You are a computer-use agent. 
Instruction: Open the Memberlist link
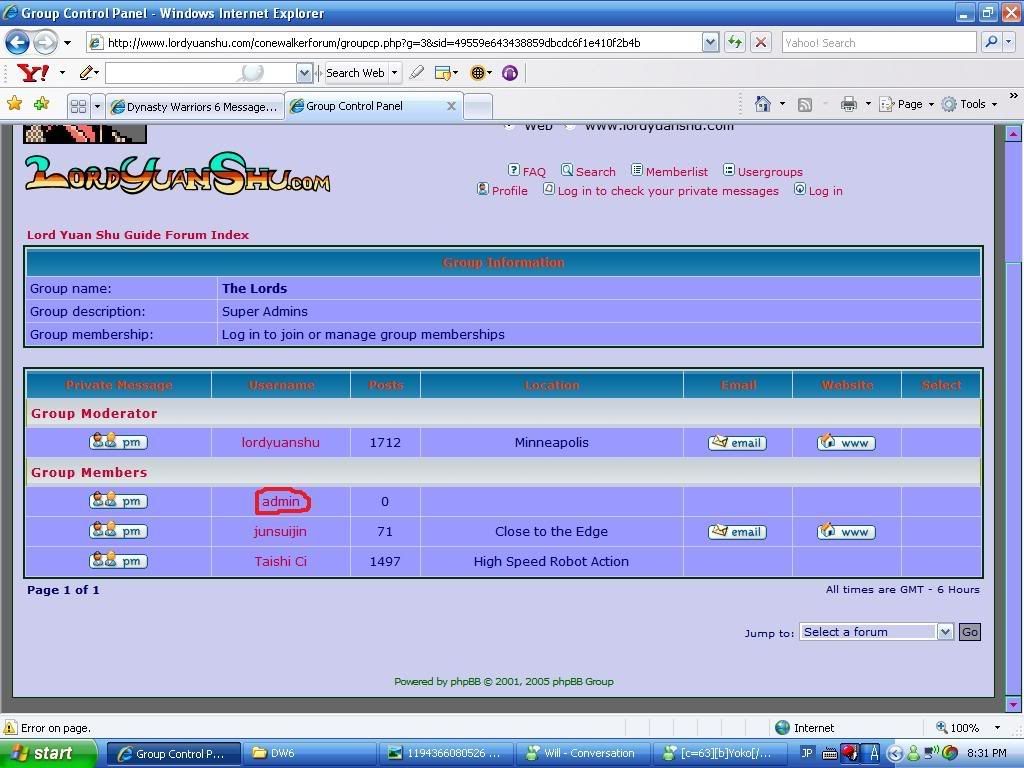[676, 172]
